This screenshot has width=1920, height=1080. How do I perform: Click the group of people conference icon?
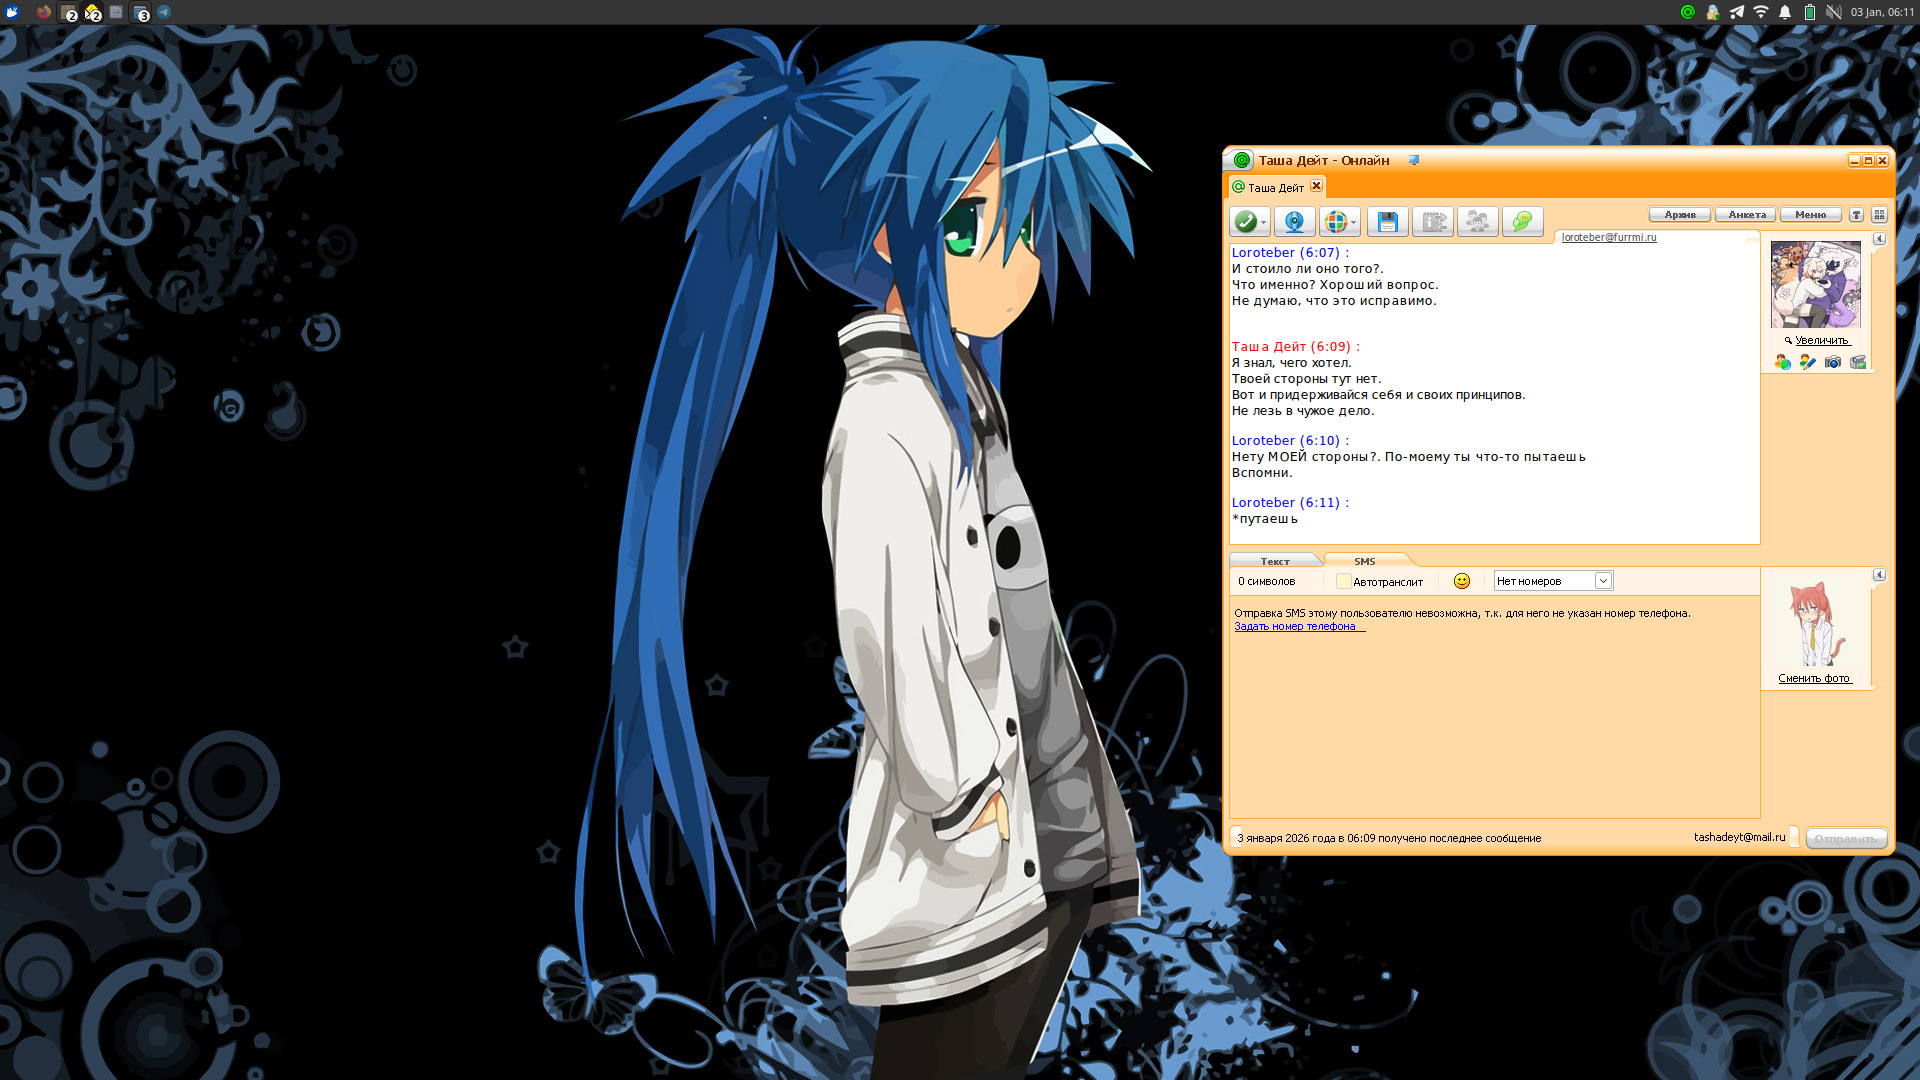(1477, 222)
